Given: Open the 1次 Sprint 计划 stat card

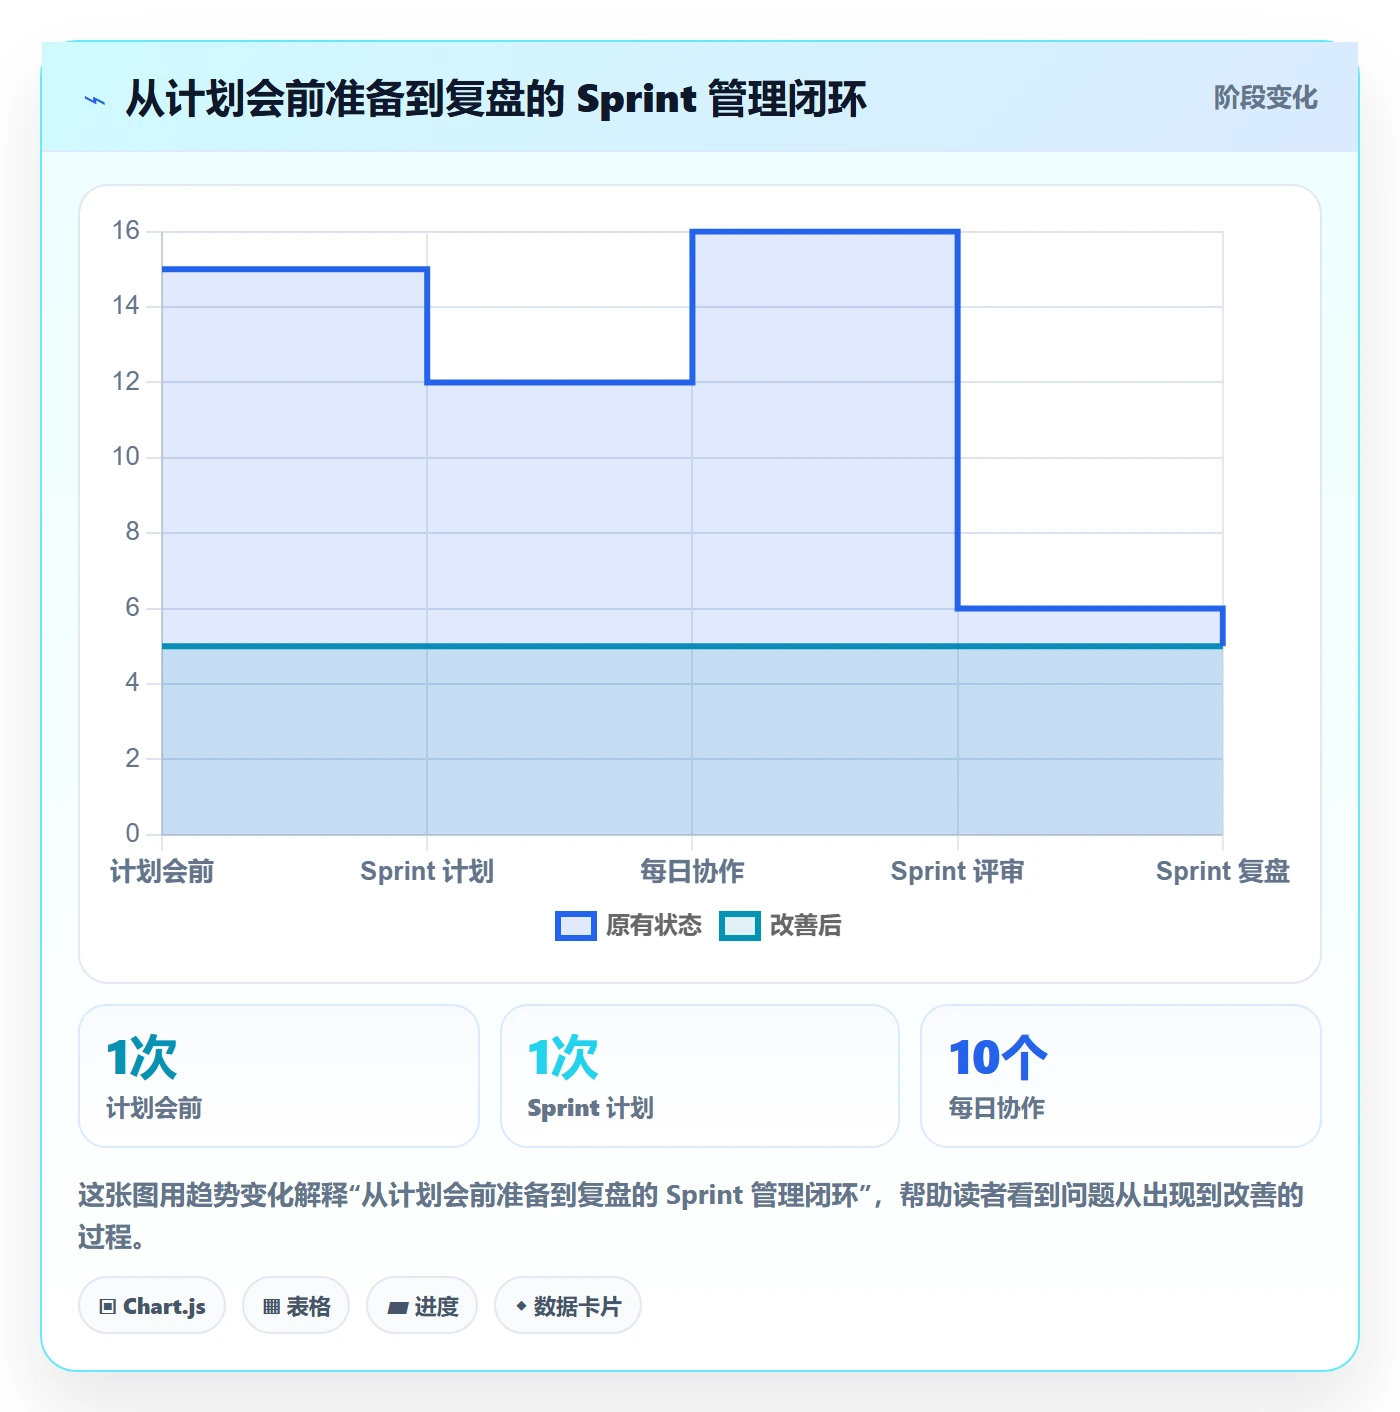Looking at the screenshot, I should click(x=700, y=1076).
